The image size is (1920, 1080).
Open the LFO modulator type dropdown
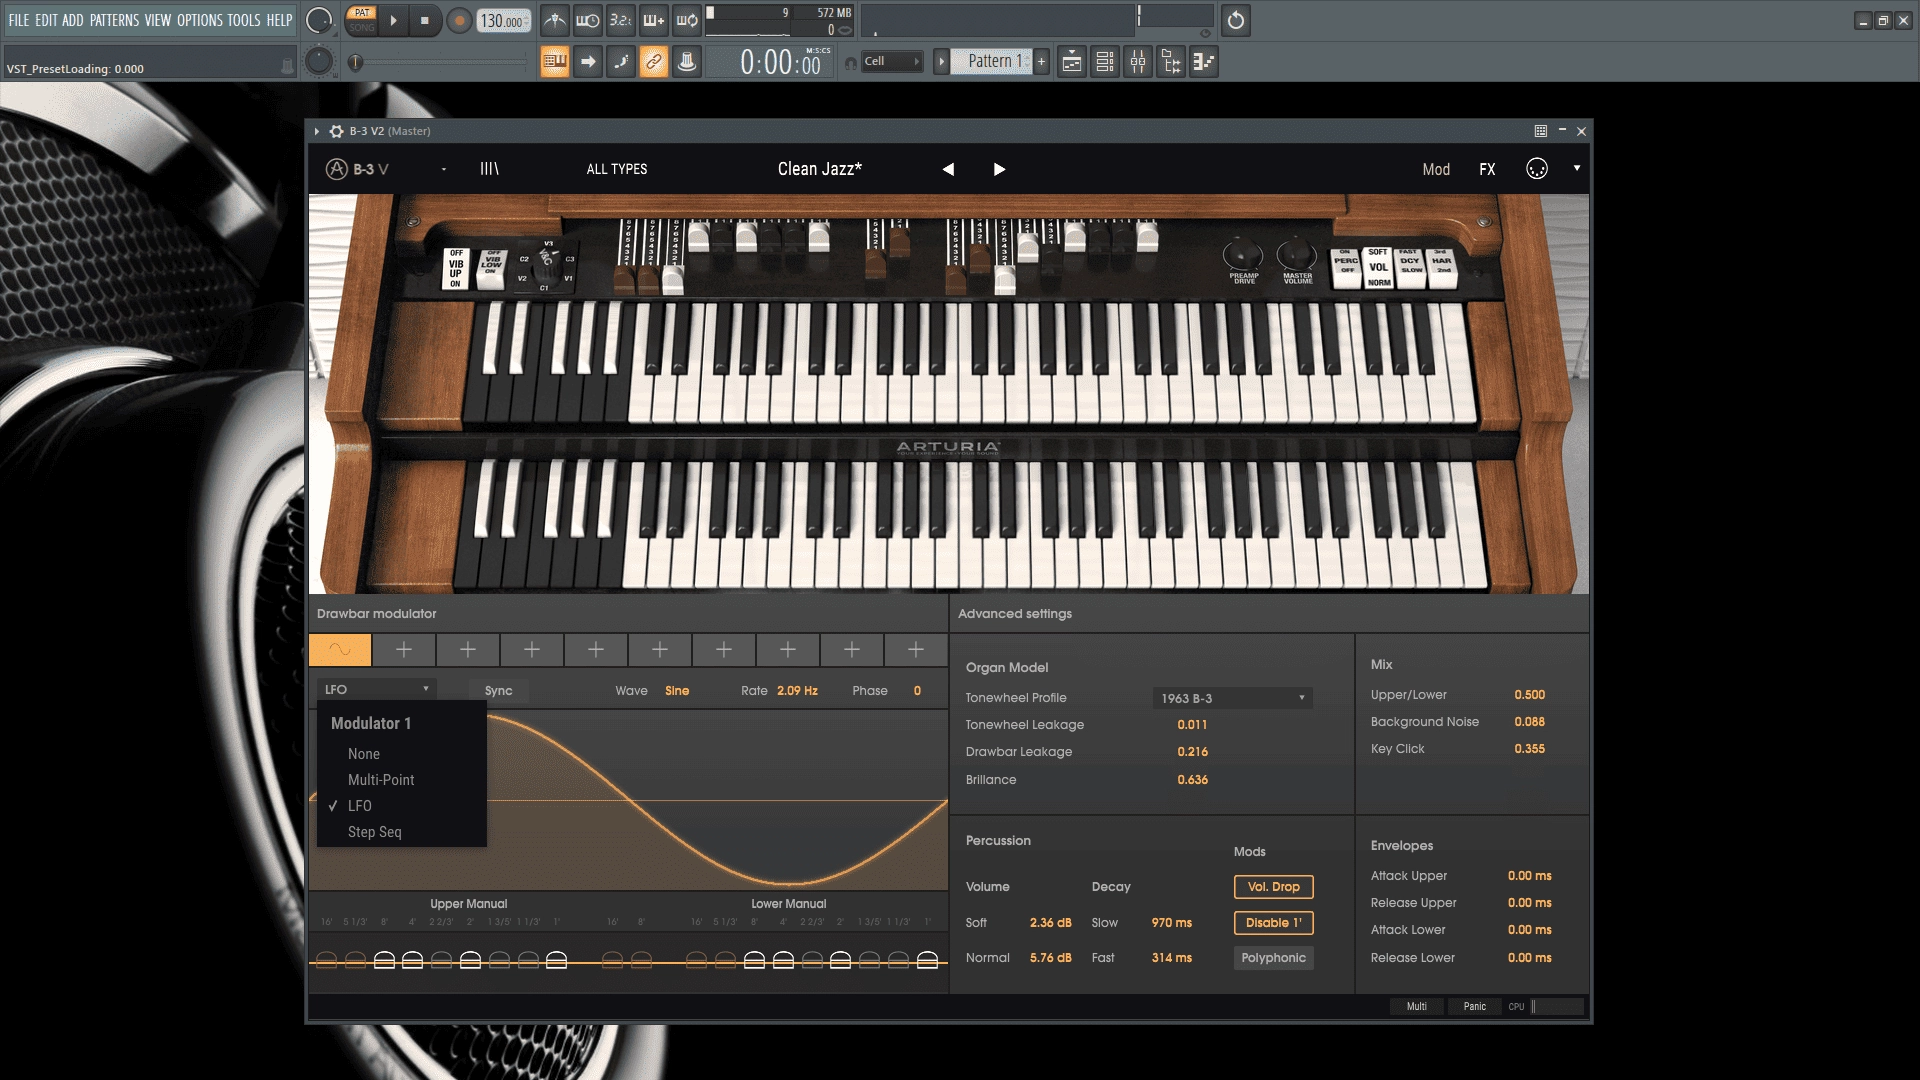coord(376,690)
